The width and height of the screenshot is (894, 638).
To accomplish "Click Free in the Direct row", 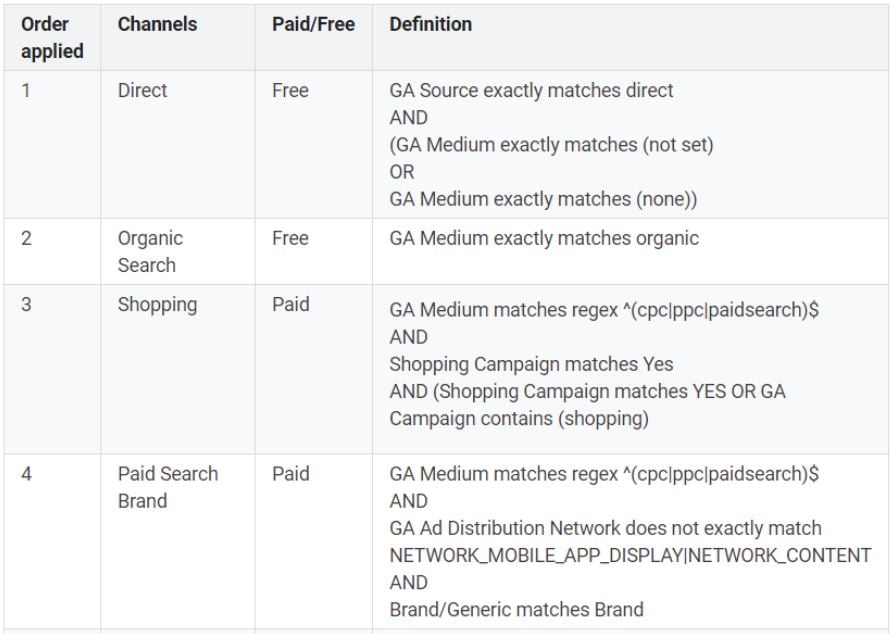I will pos(290,91).
